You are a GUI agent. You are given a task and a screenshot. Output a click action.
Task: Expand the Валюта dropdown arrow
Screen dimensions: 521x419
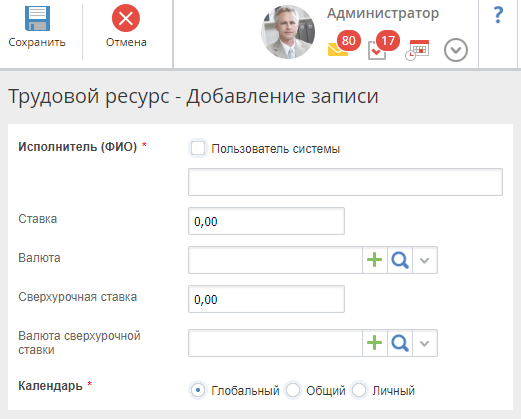425,260
